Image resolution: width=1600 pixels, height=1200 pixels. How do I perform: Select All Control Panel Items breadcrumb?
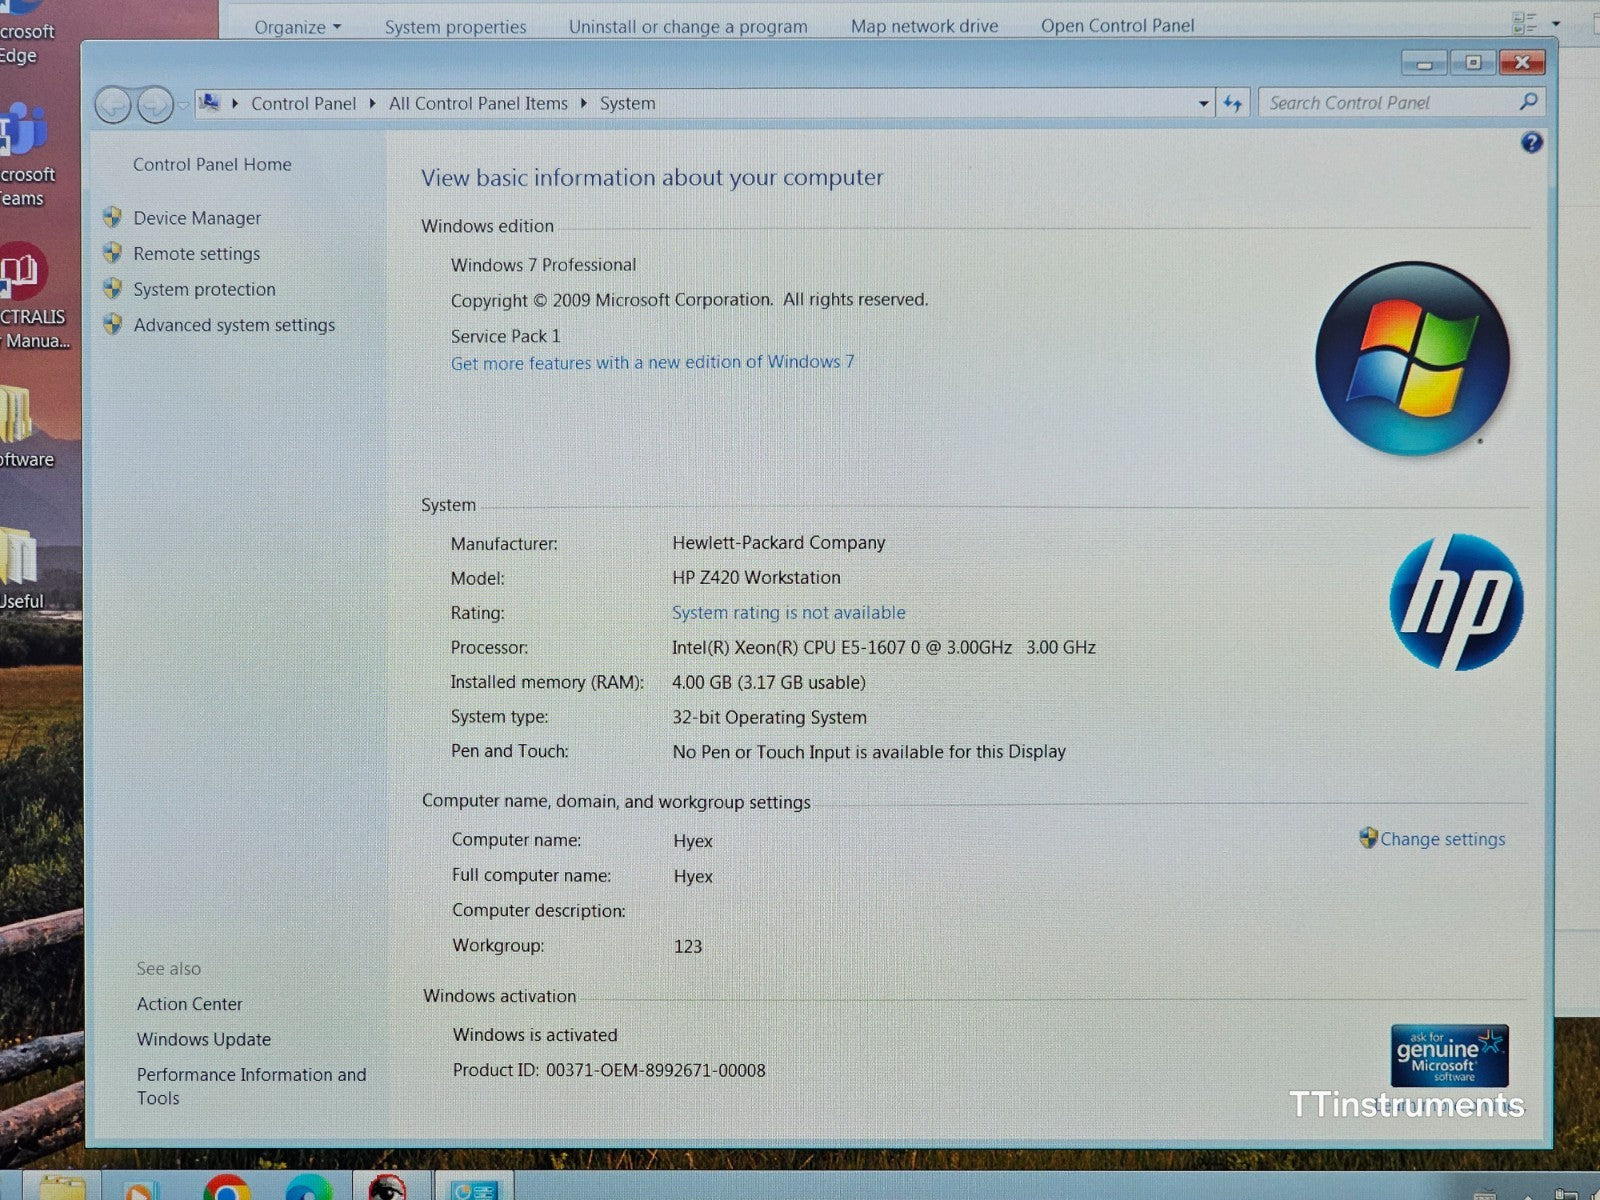click(478, 103)
